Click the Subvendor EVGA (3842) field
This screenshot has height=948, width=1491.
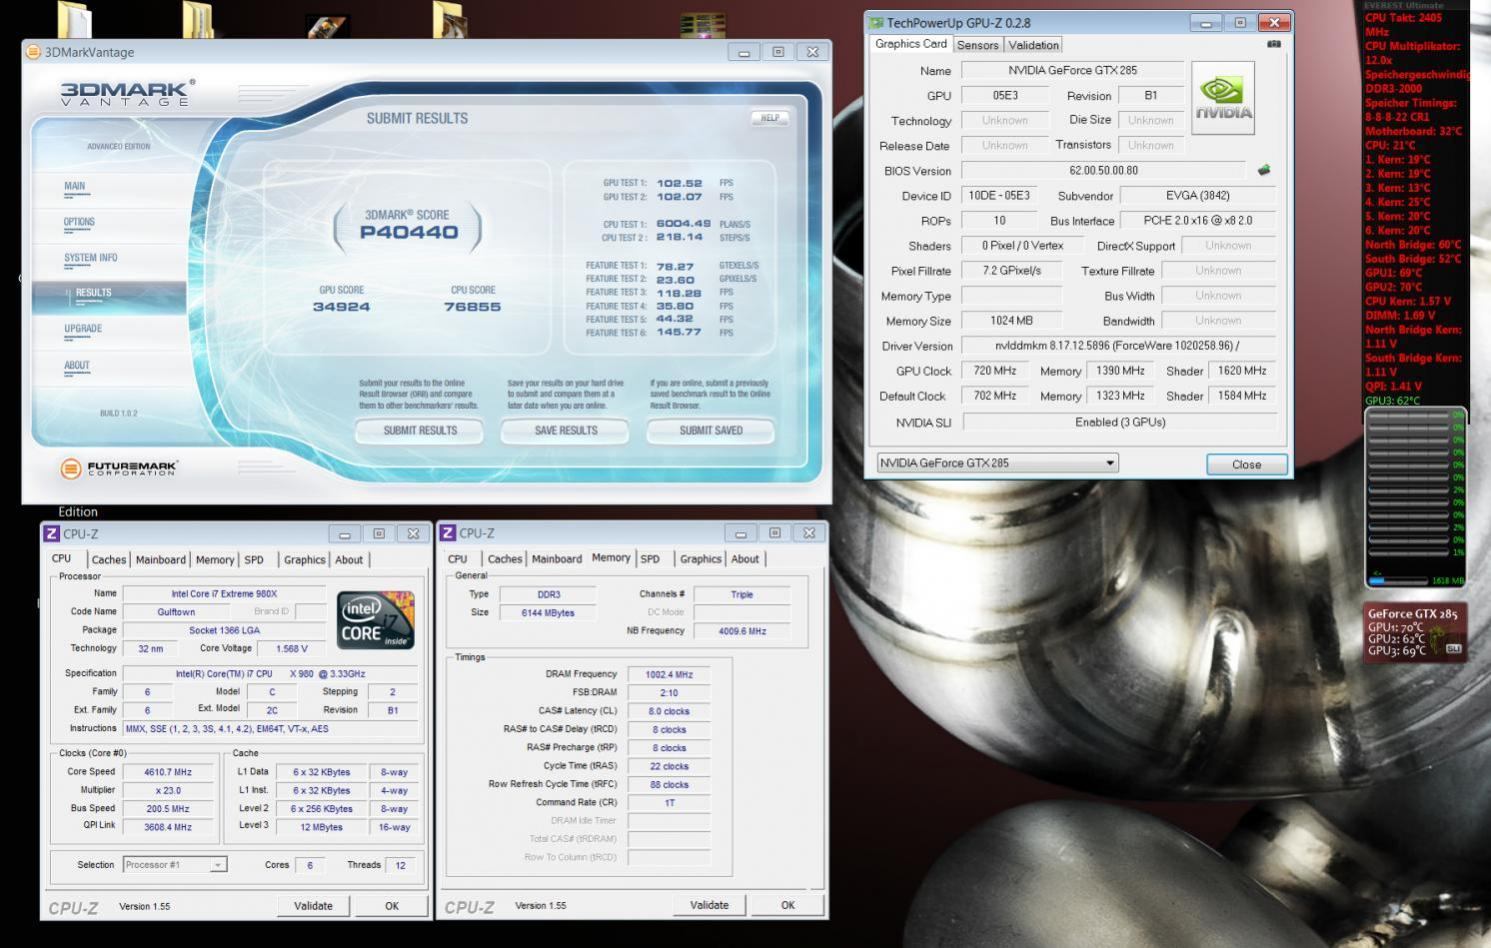click(1198, 196)
